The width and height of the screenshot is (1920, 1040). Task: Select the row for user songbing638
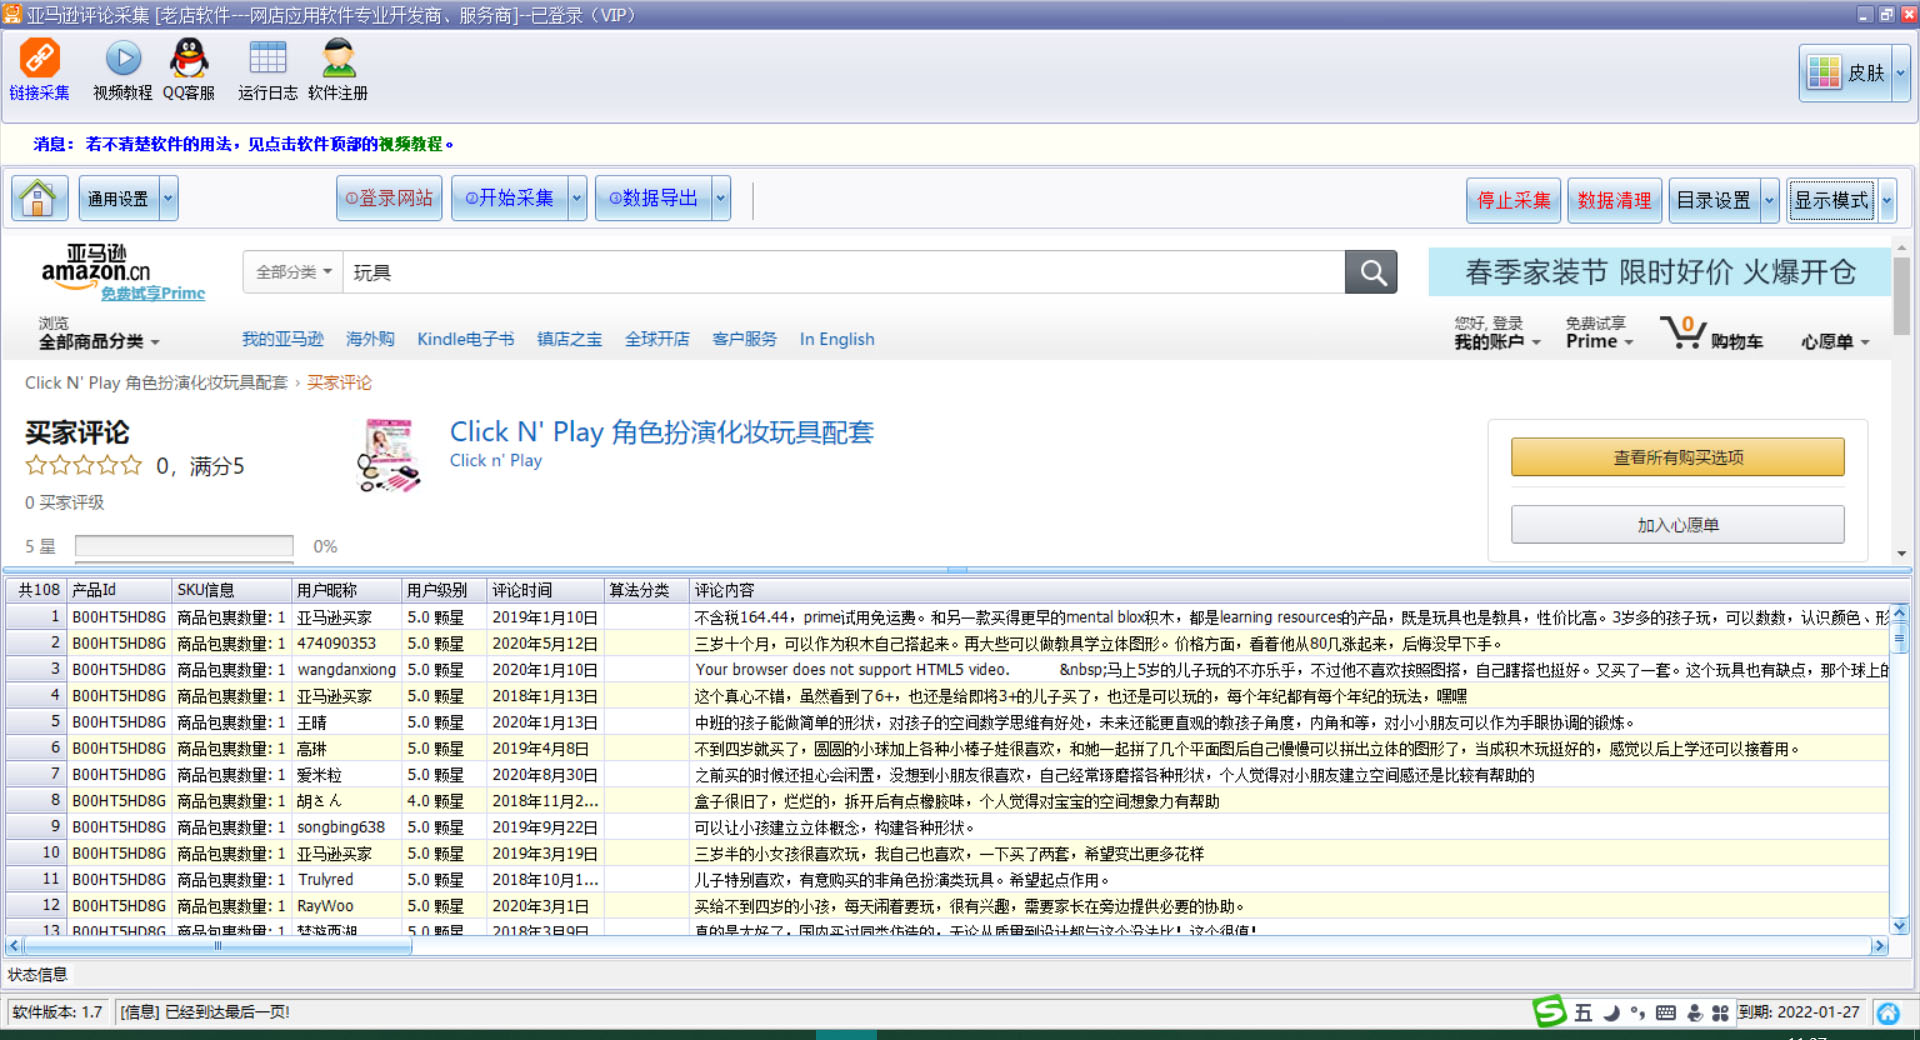pyautogui.click(x=947, y=827)
